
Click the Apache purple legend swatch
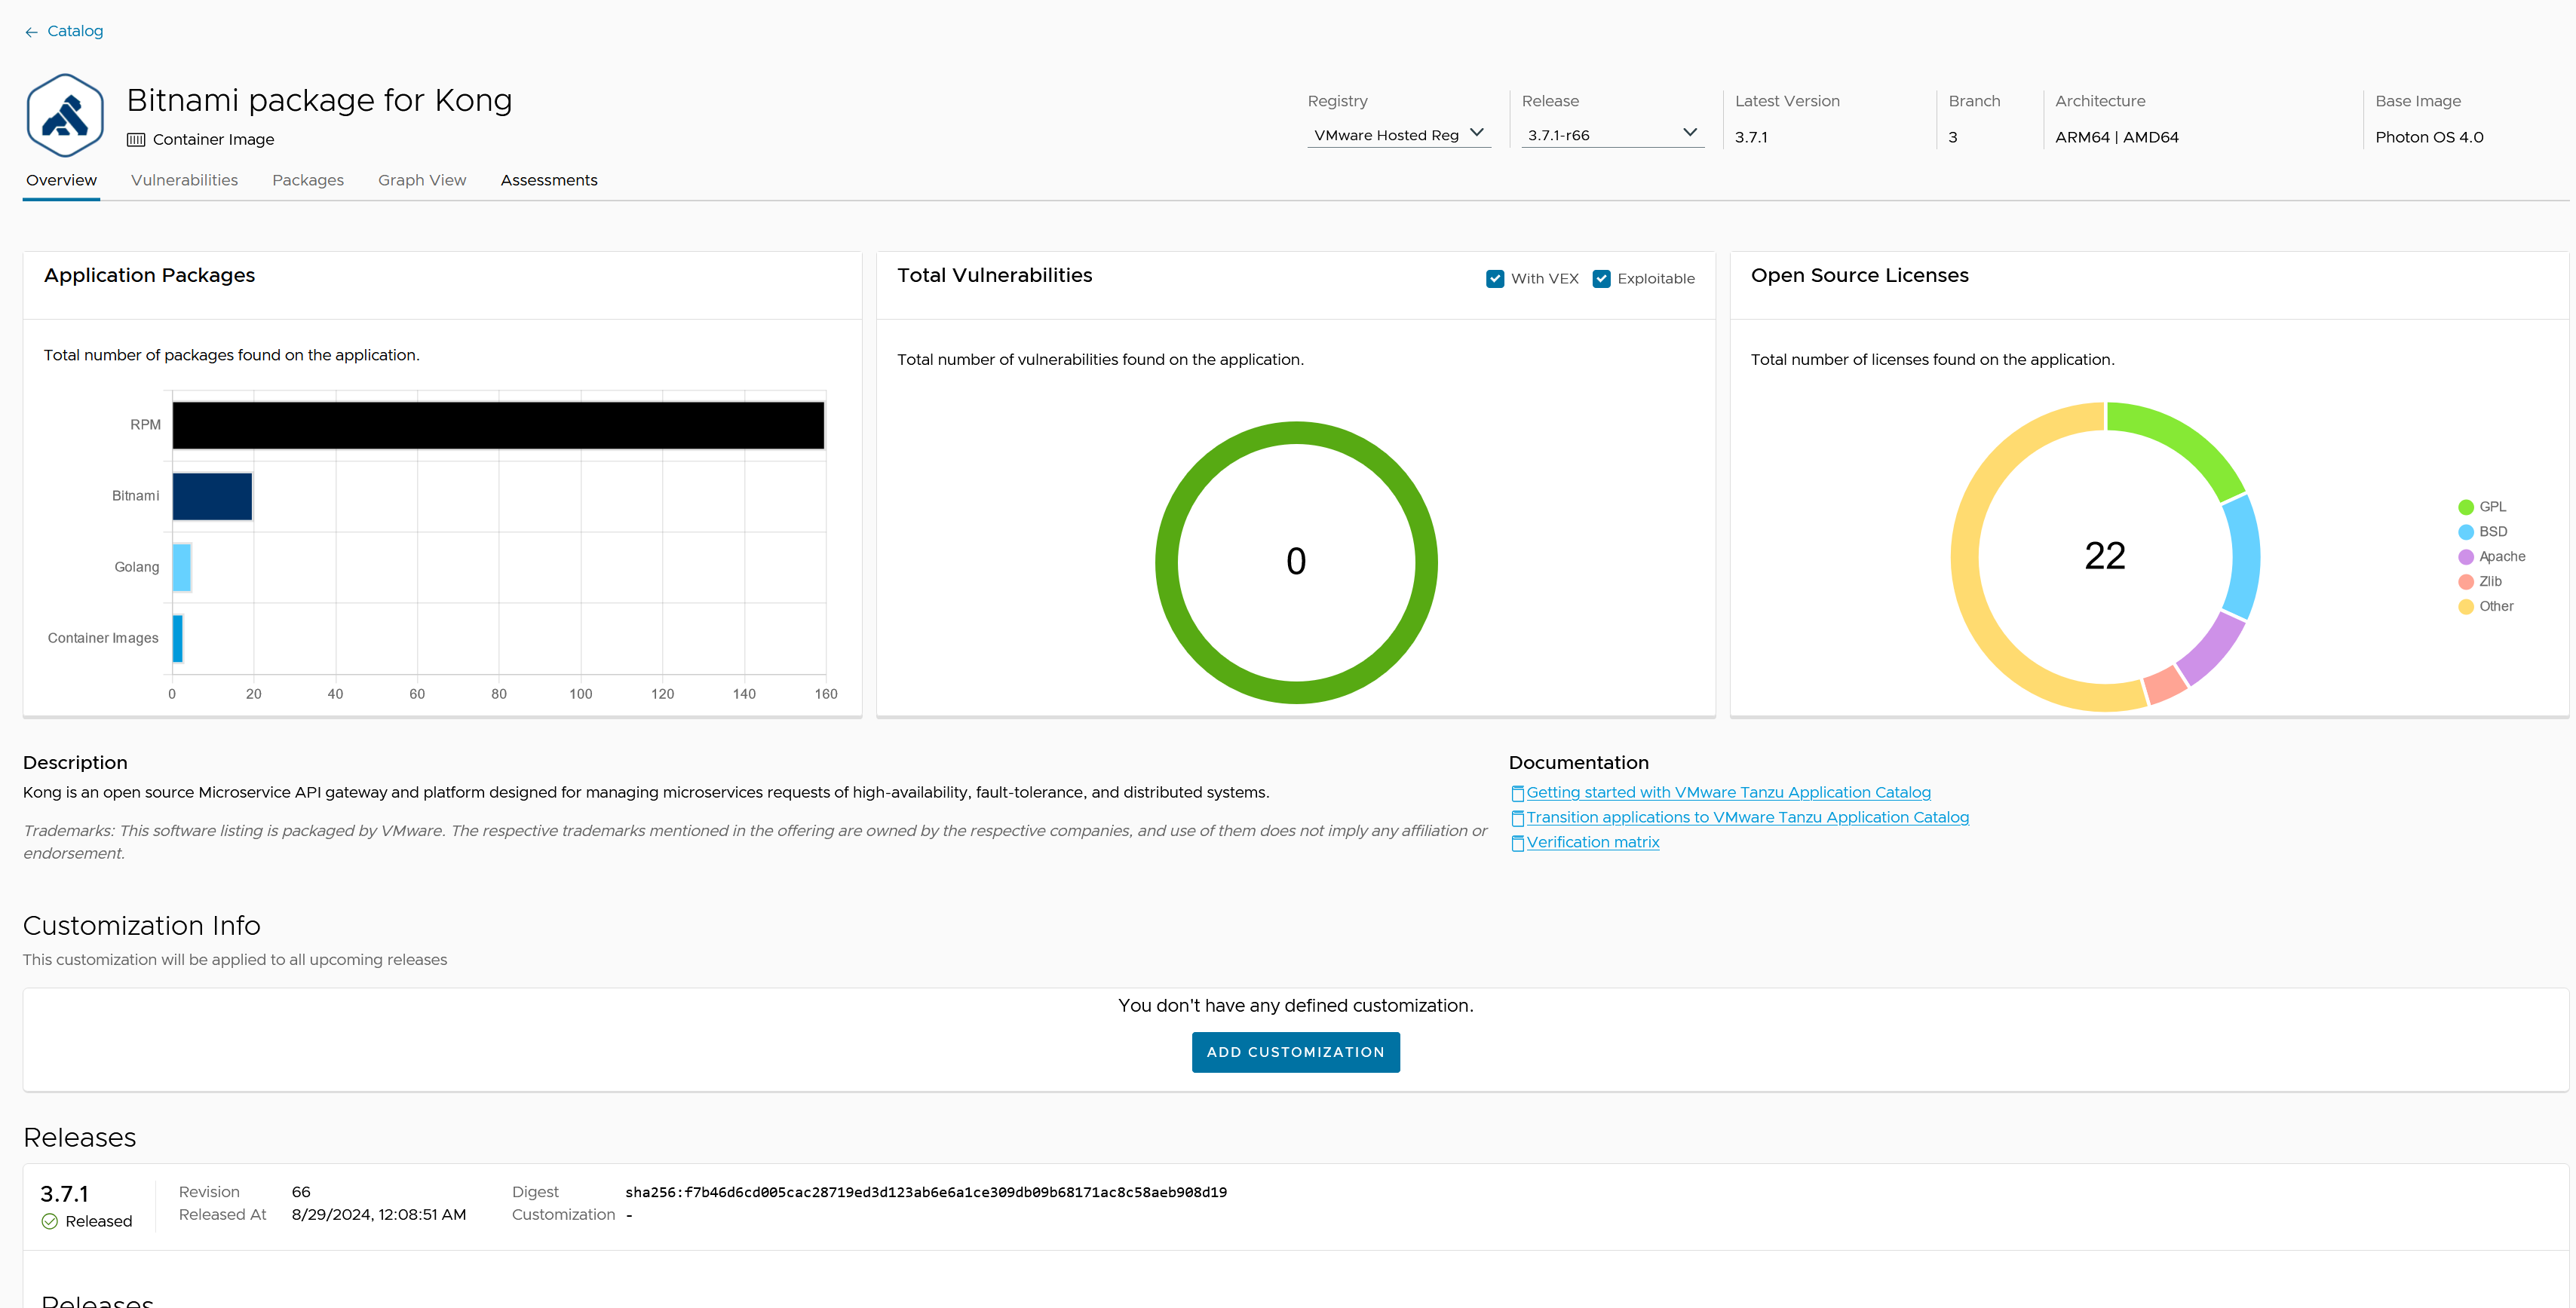(2466, 557)
